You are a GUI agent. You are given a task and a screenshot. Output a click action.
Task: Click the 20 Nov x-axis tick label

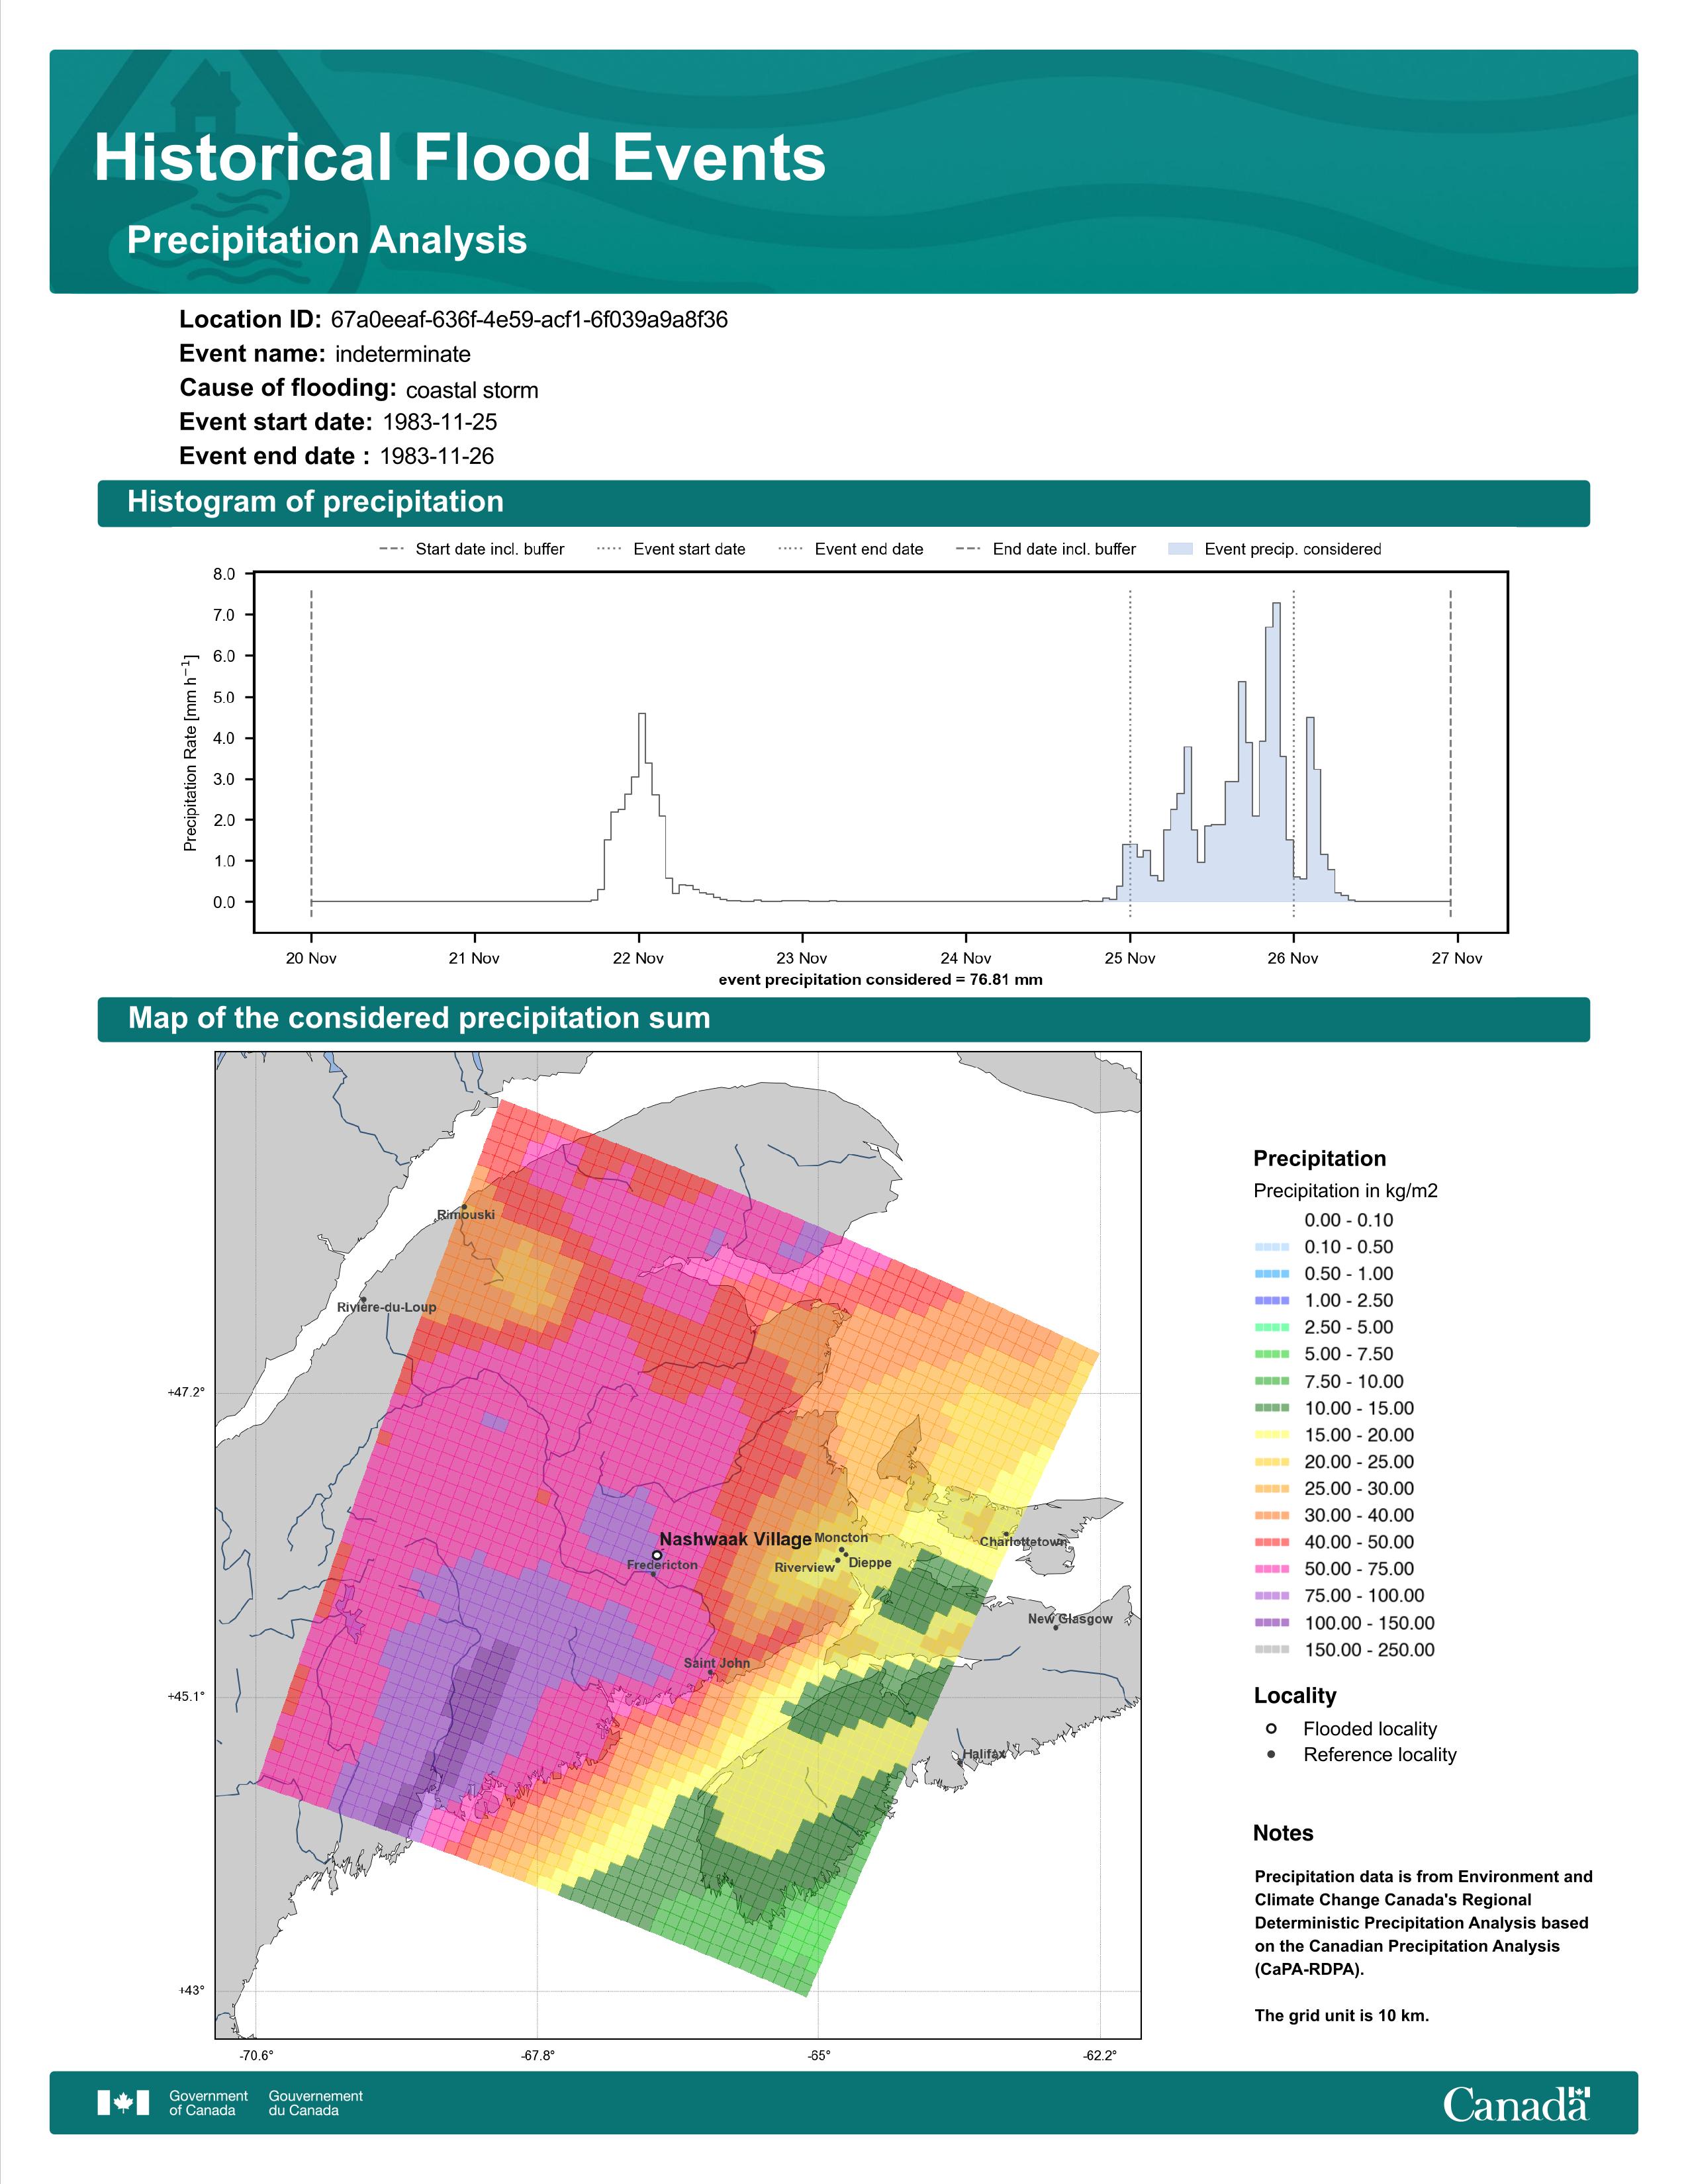click(311, 958)
